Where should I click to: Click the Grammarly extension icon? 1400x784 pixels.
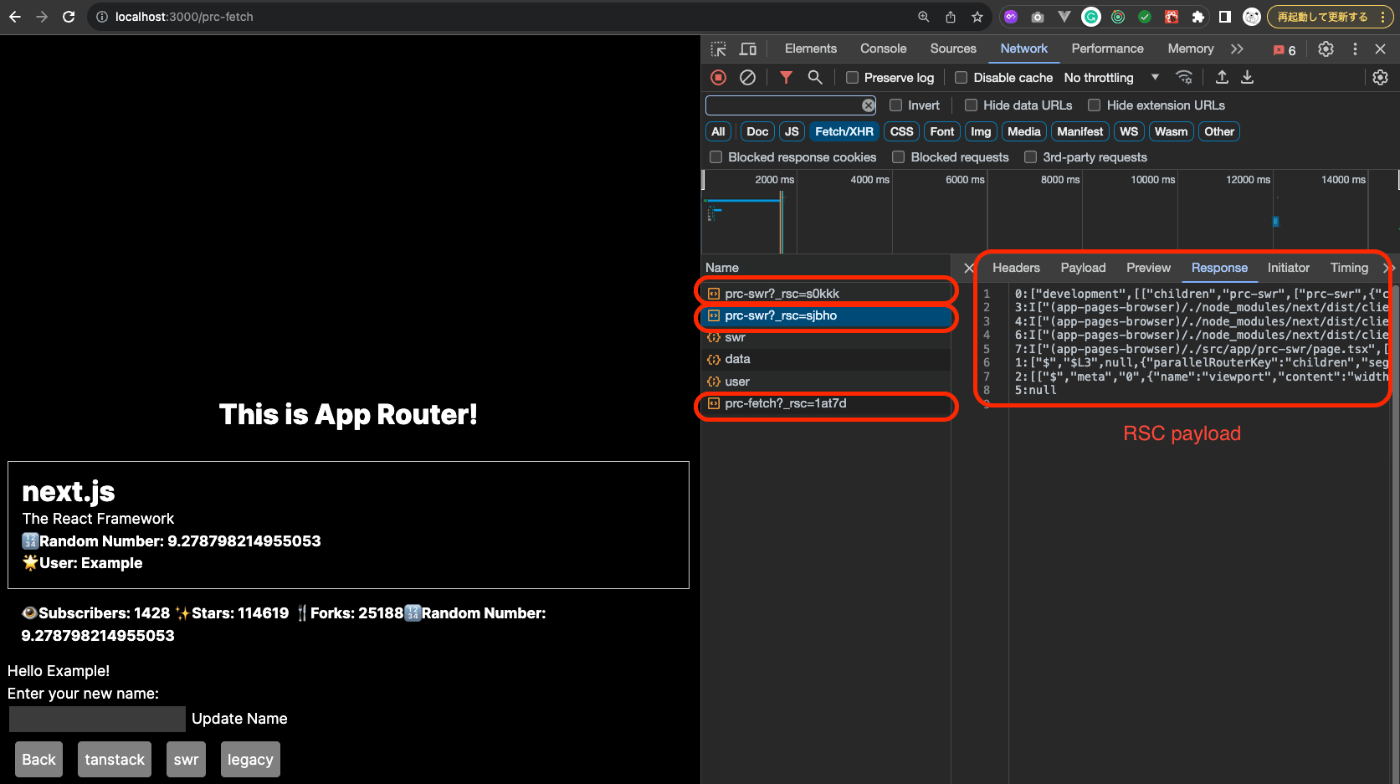pyautogui.click(x=1091, y=17)
